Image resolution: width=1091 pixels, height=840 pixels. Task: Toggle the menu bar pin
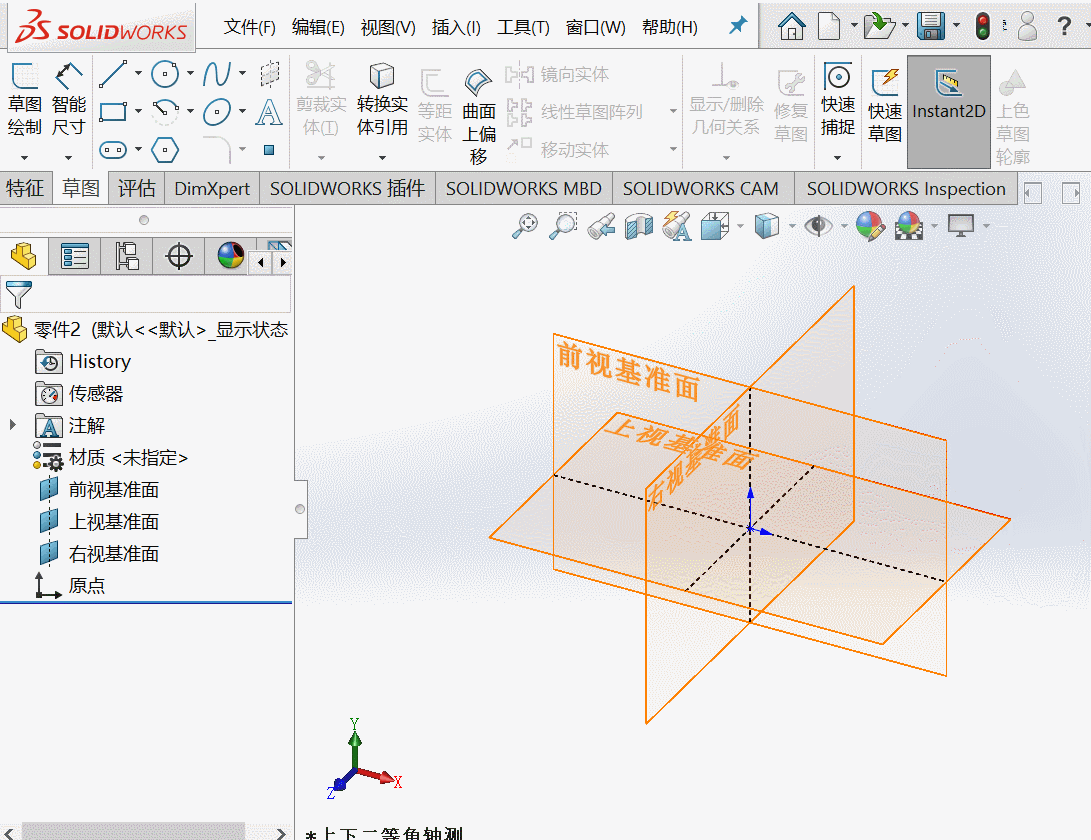click(738, 26)
